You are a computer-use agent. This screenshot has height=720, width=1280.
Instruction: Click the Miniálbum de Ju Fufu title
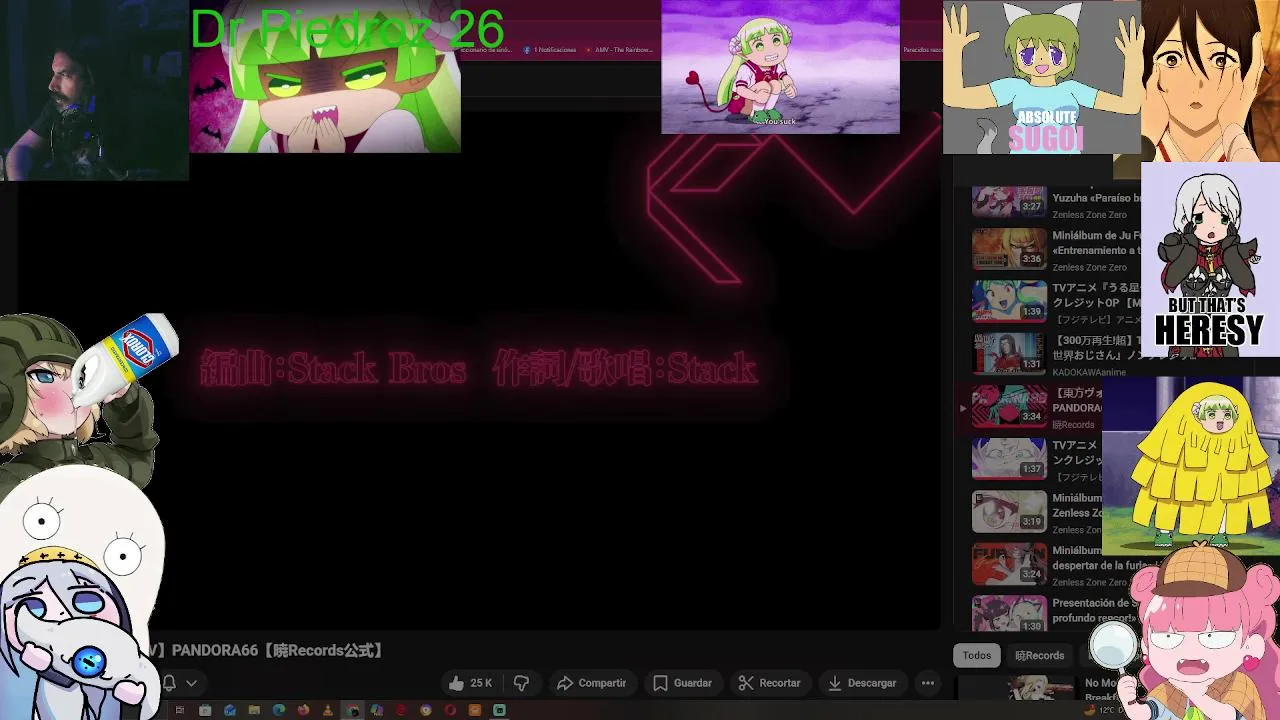[1096, 243]
